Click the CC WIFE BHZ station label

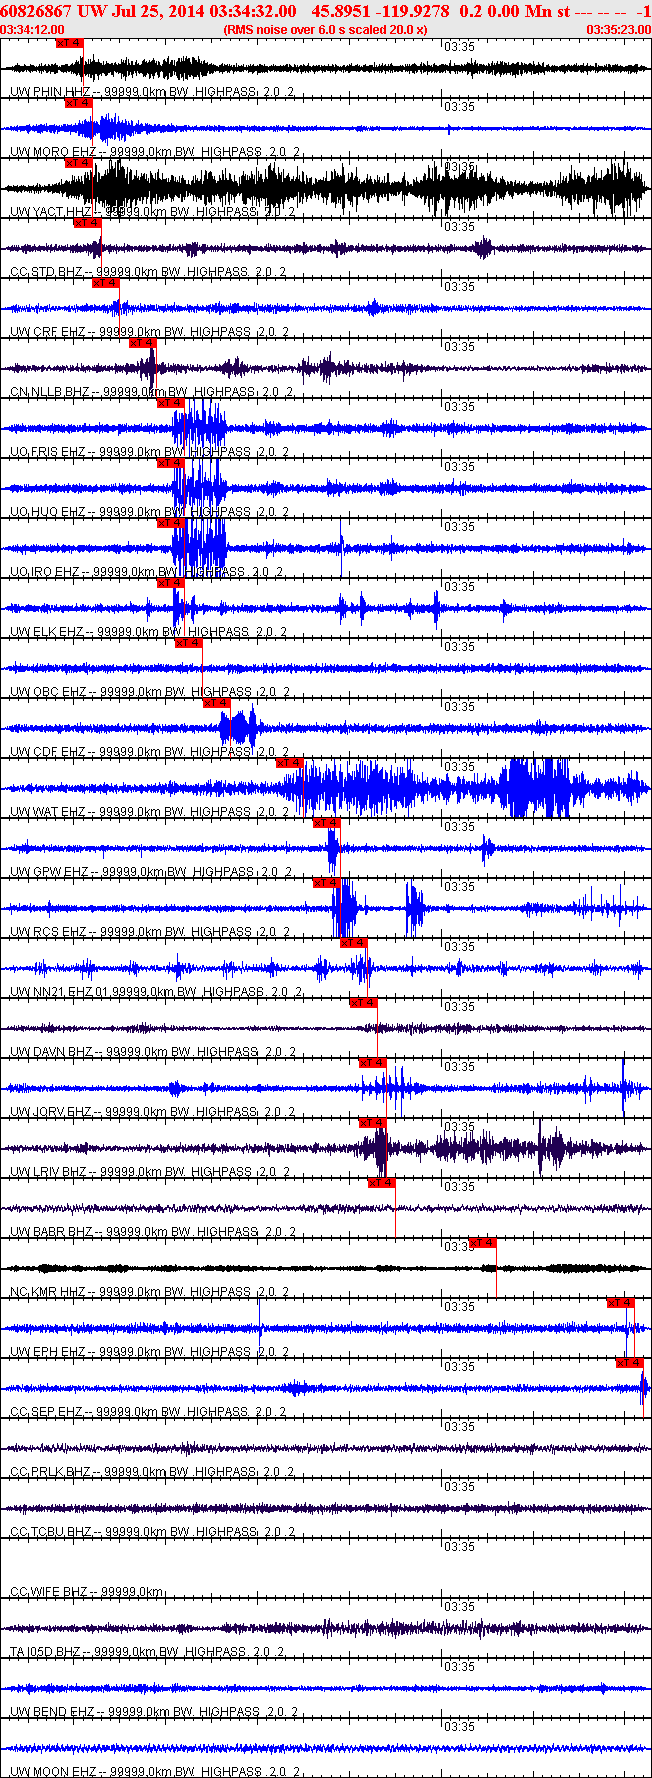[x=87, y=1592]
